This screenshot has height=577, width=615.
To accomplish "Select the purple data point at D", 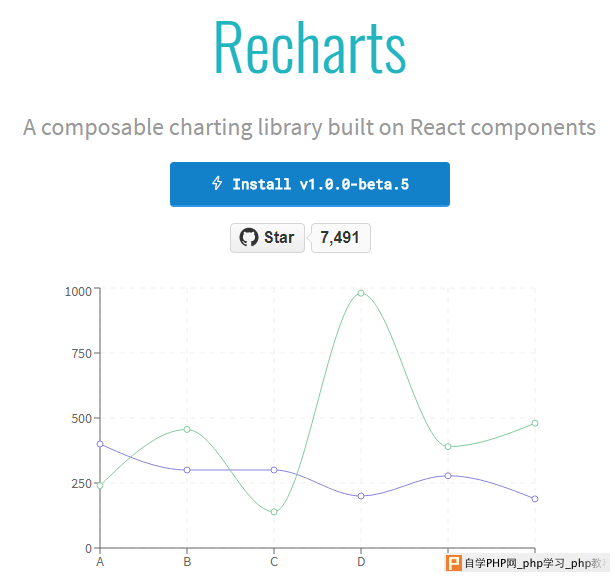I will (x=361, y=496).
